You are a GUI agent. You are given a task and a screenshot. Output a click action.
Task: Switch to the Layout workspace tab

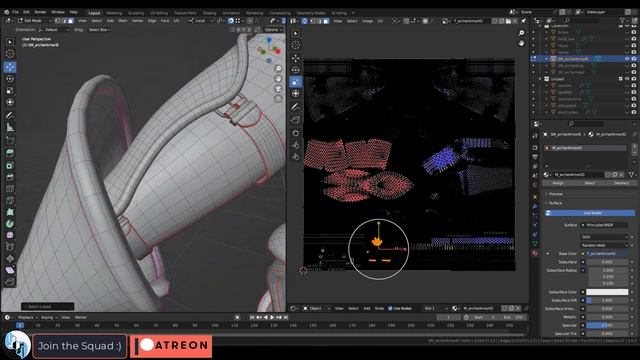tap(94, 13)
